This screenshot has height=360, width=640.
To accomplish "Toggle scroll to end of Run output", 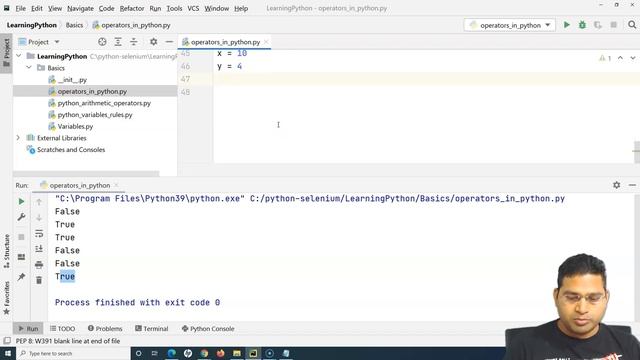I will click(x=39, y=249).
